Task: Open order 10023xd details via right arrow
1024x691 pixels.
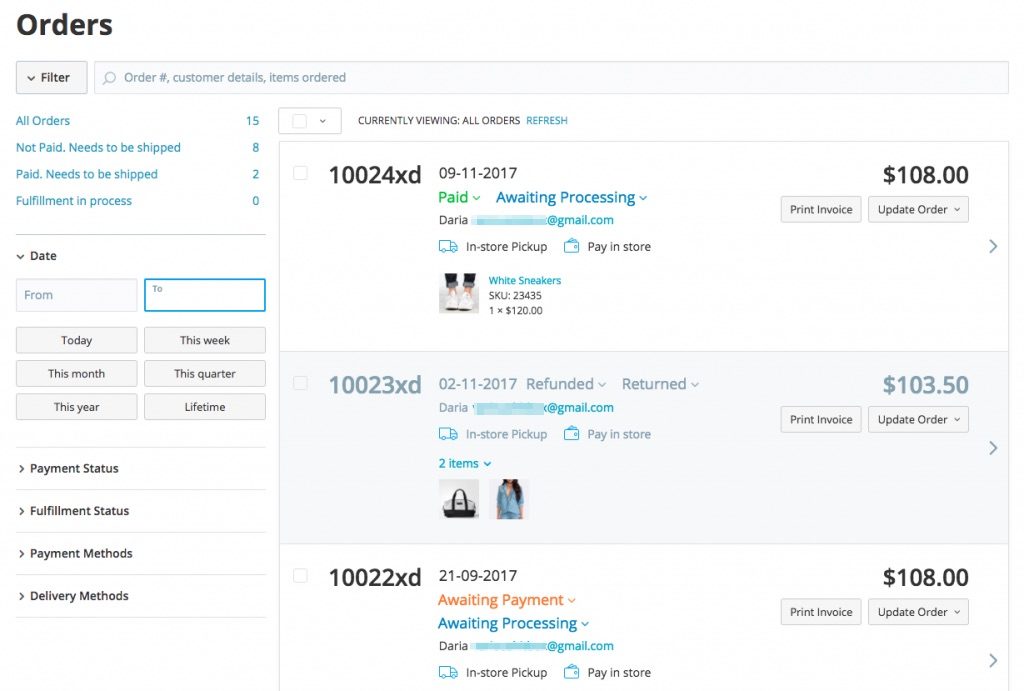Action: [992, 448]
